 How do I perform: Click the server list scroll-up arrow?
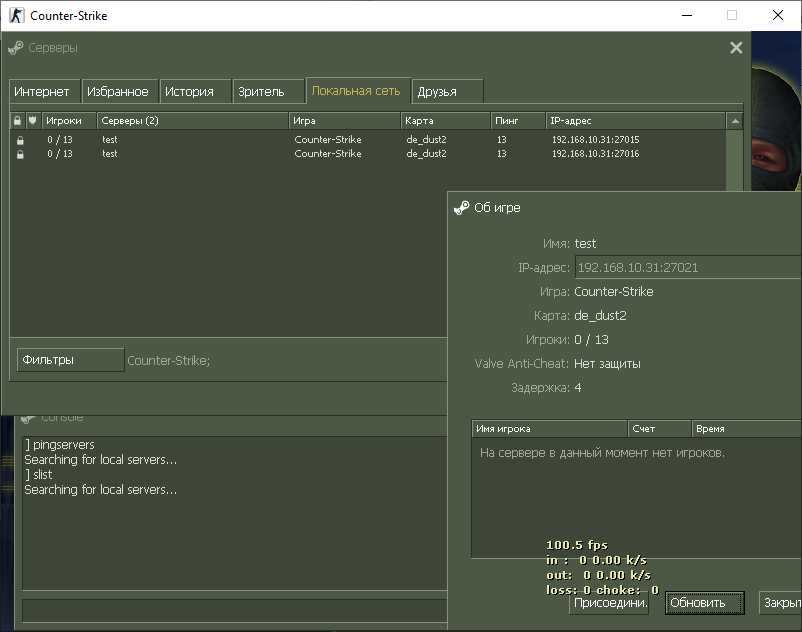pos(735,121)
